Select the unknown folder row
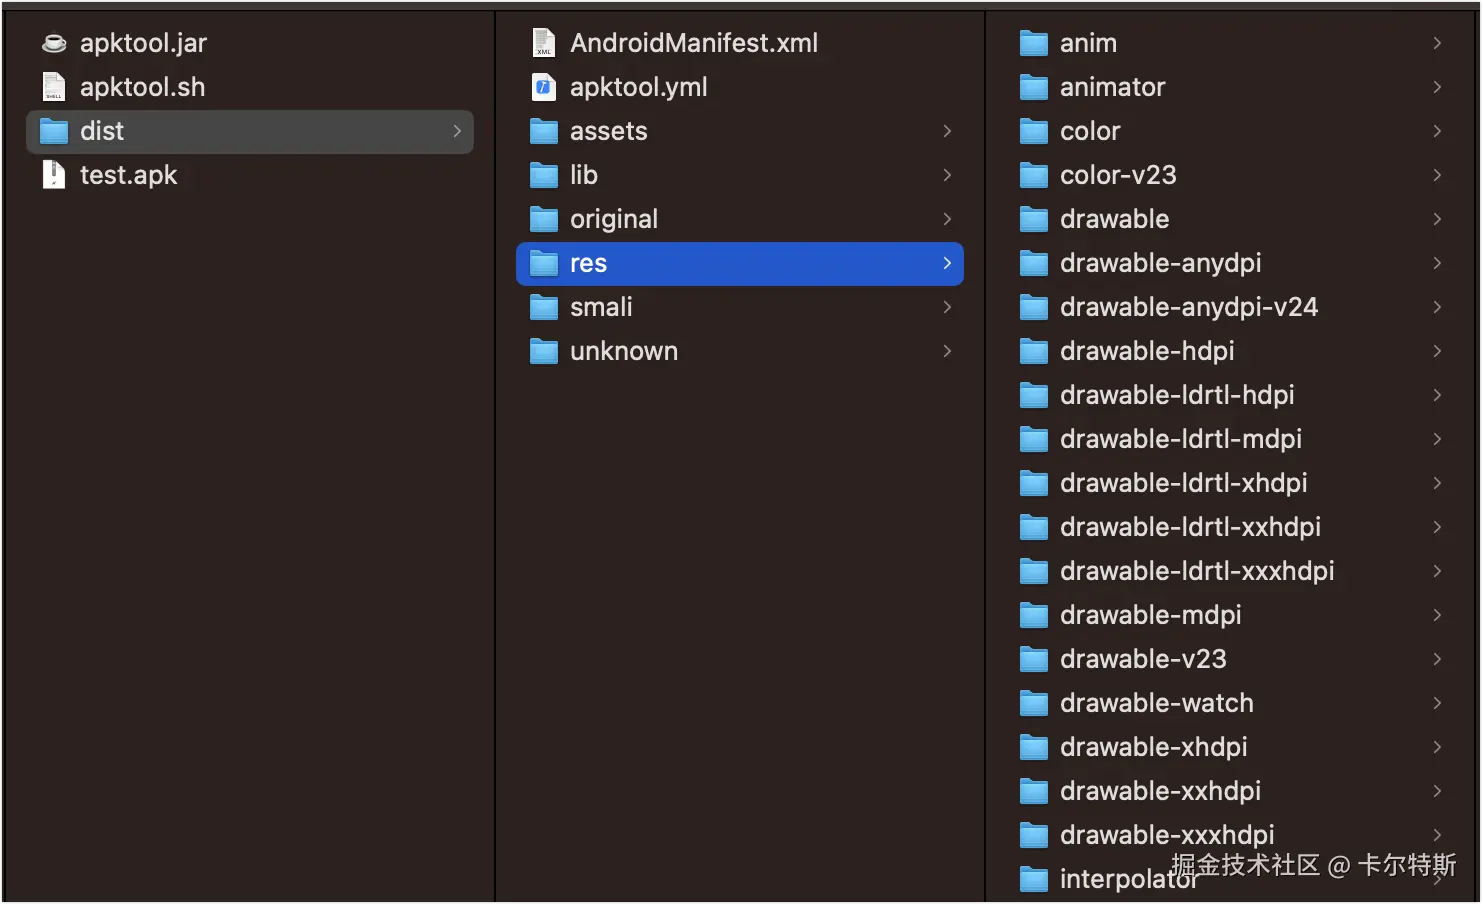Viewport: 1482px width, 904px height. point(739,351)
